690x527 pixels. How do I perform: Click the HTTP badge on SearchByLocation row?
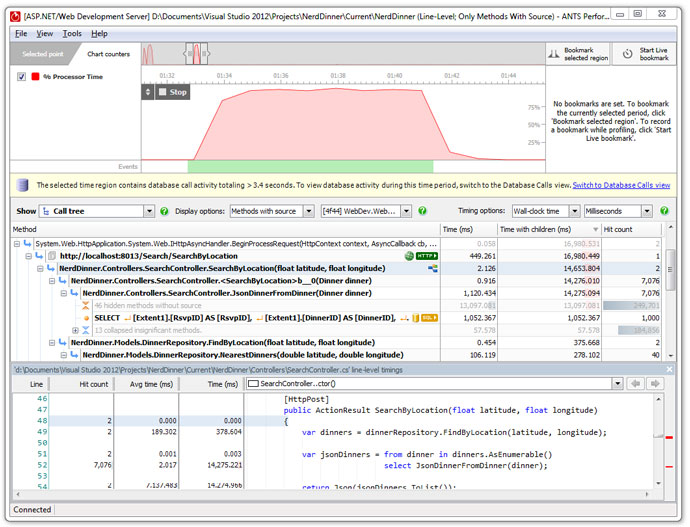click(428, 256)
